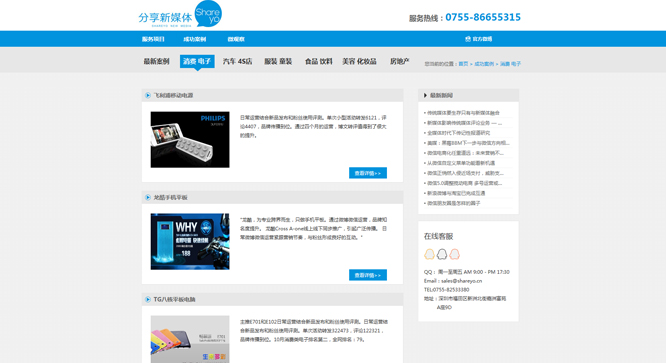Open the last news item in 最新新闻

(454, 203)
